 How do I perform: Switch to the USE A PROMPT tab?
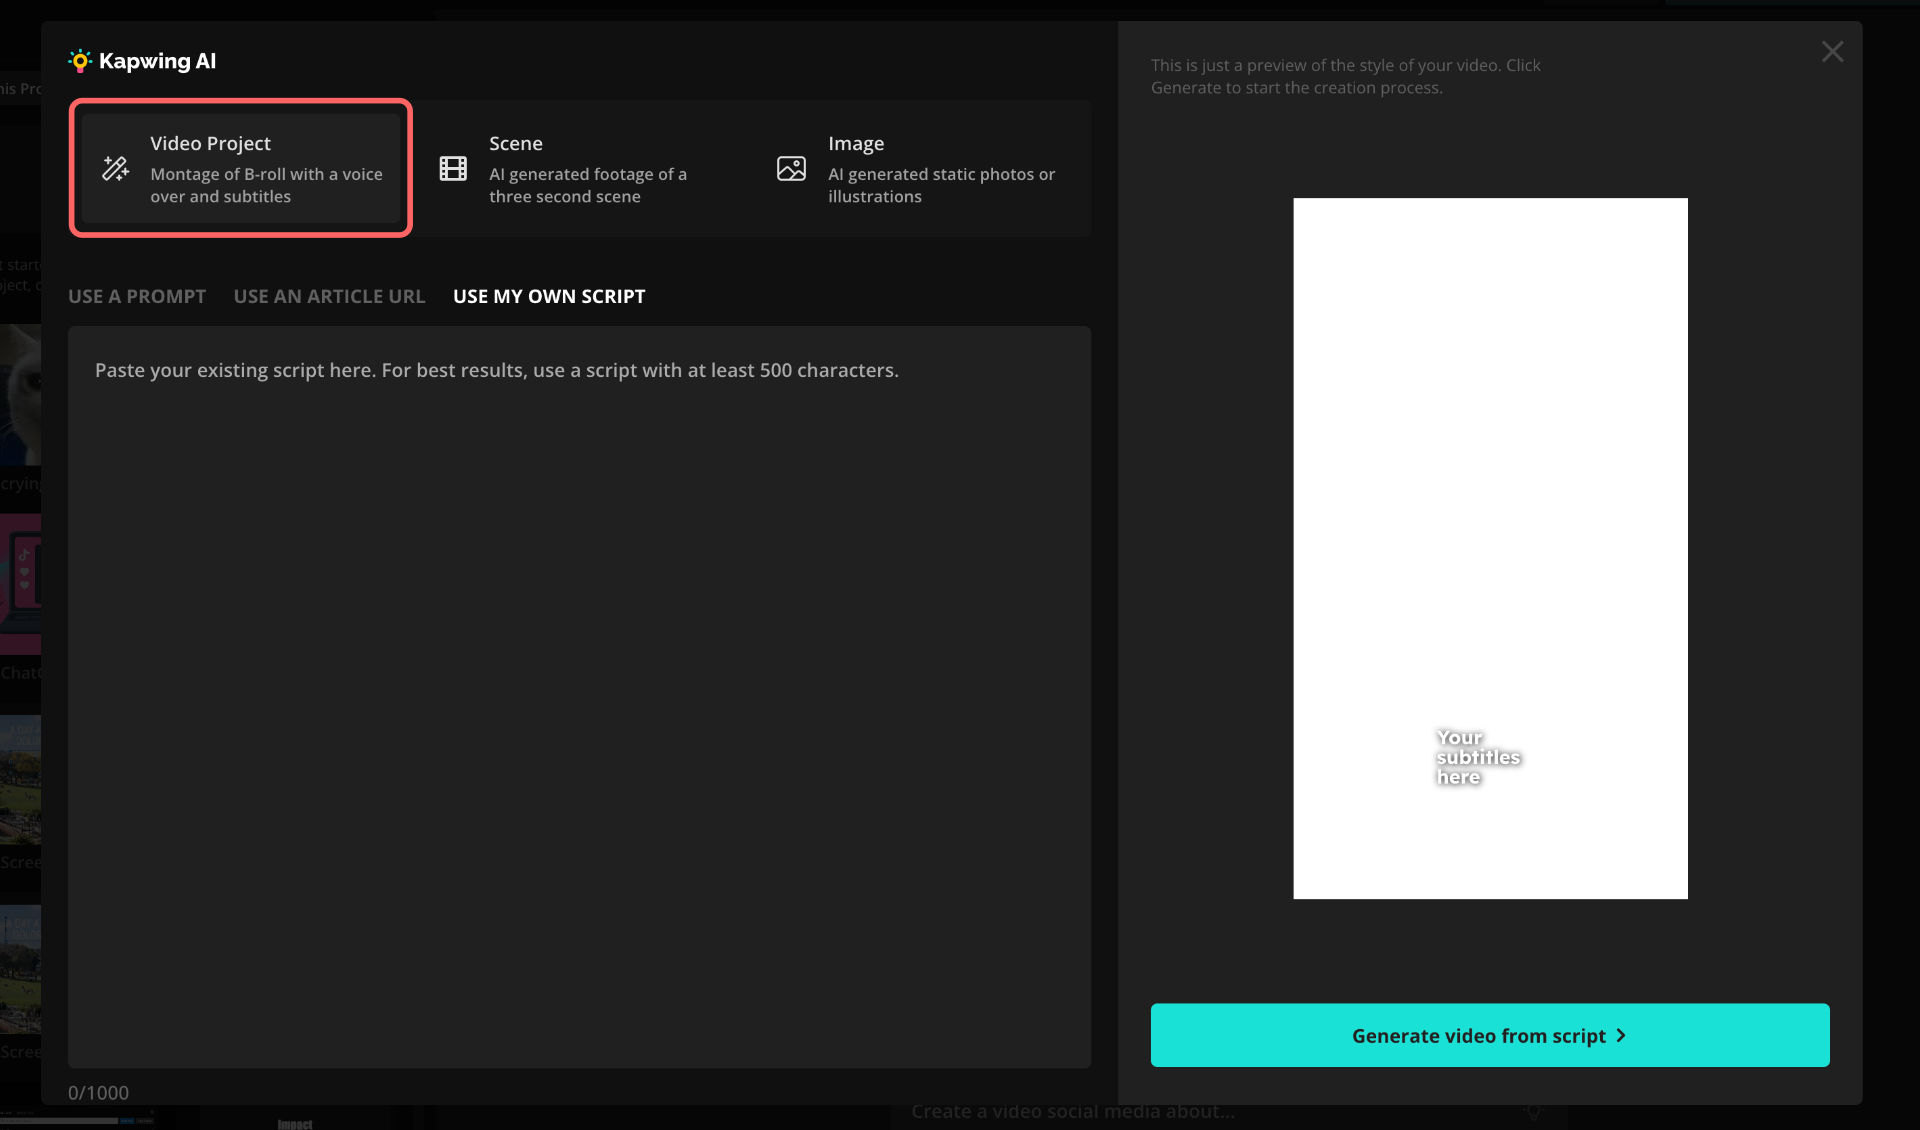coord(137,296)
